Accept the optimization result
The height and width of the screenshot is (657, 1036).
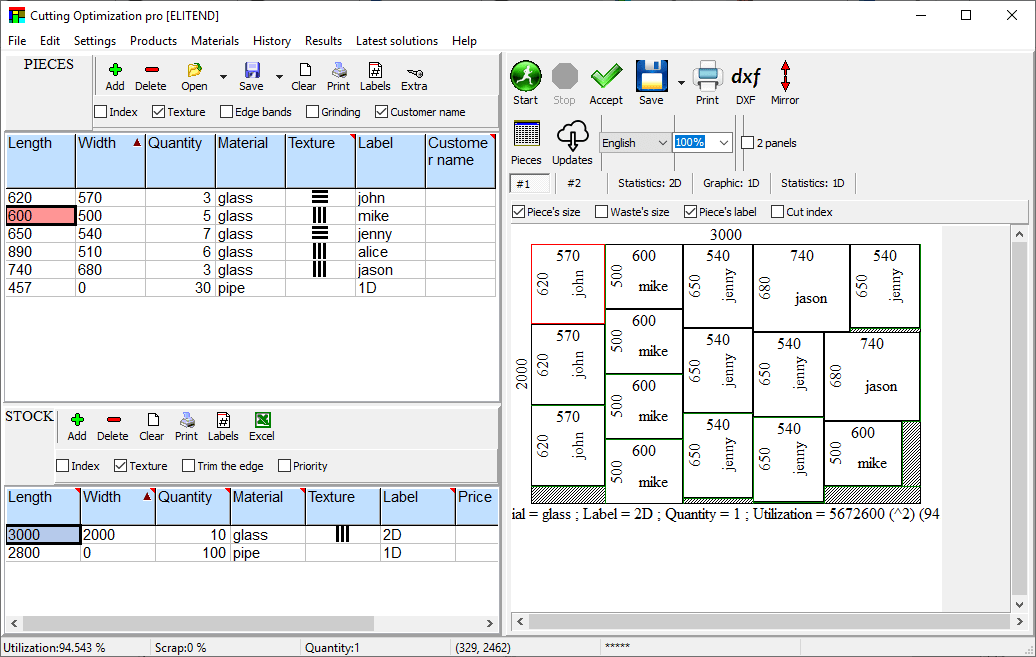coord(606,77)
